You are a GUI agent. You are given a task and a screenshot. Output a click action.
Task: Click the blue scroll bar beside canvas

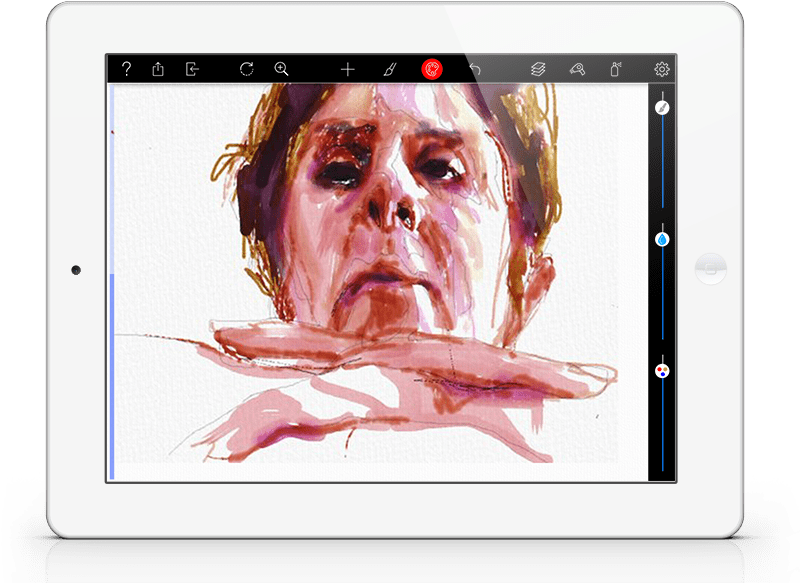(x=112, y=376)
